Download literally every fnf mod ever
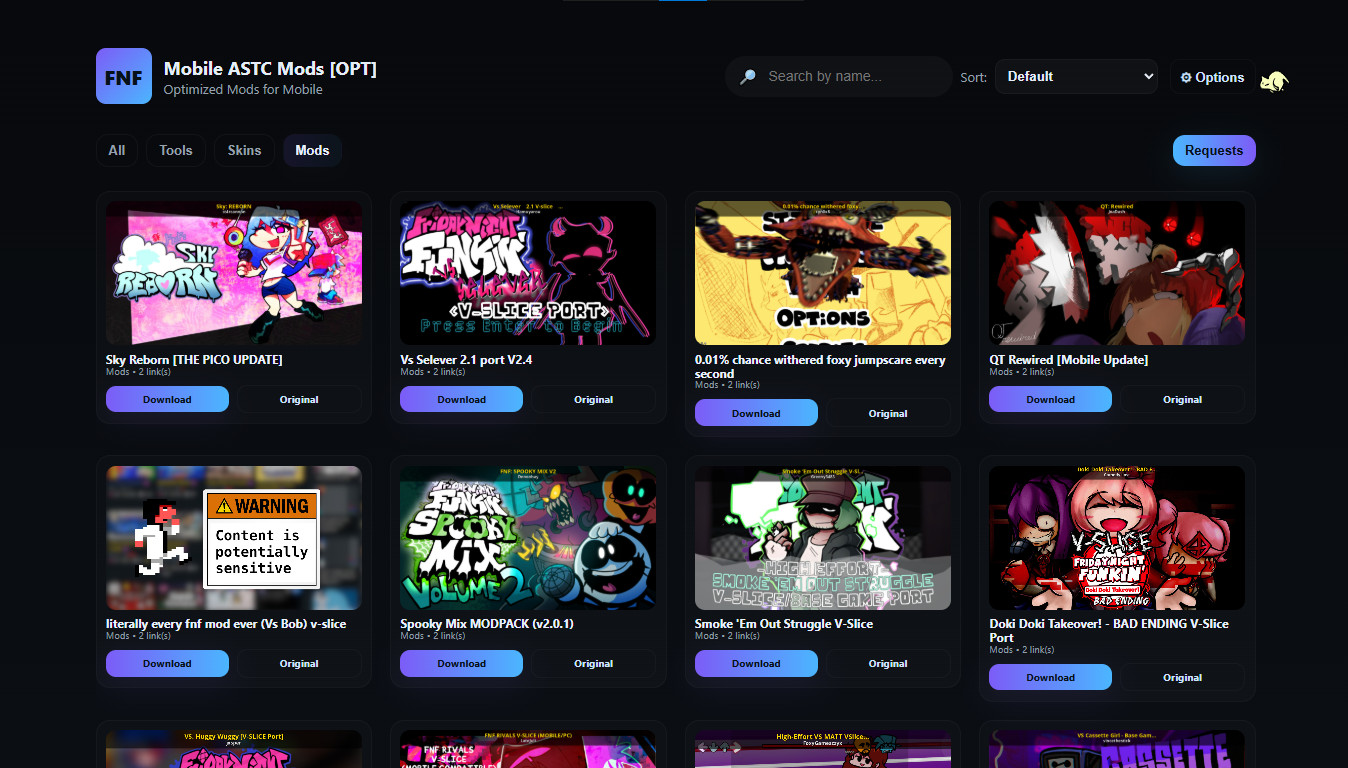Screen dimensions: 1348x768 pyautogui.click(x=167, y=663)
